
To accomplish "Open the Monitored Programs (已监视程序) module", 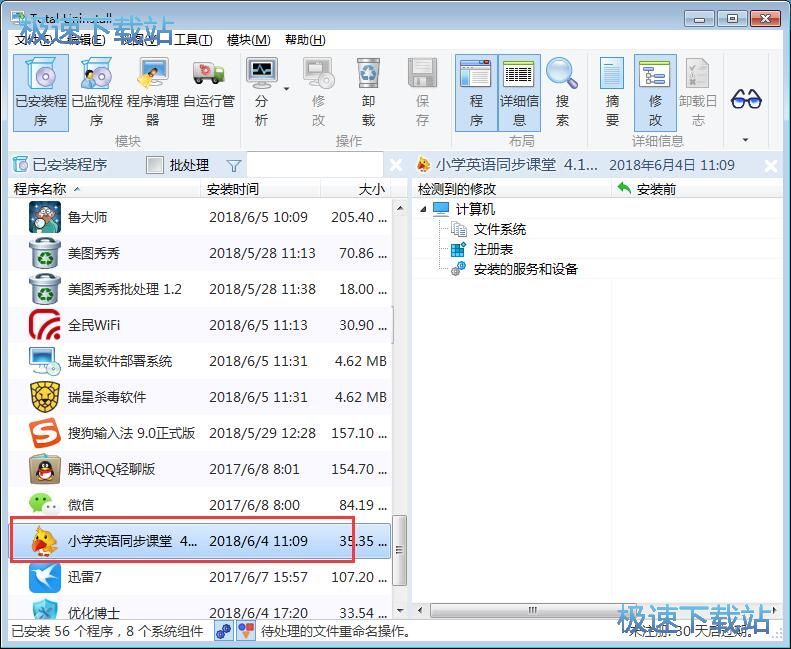I will [97, 93].
